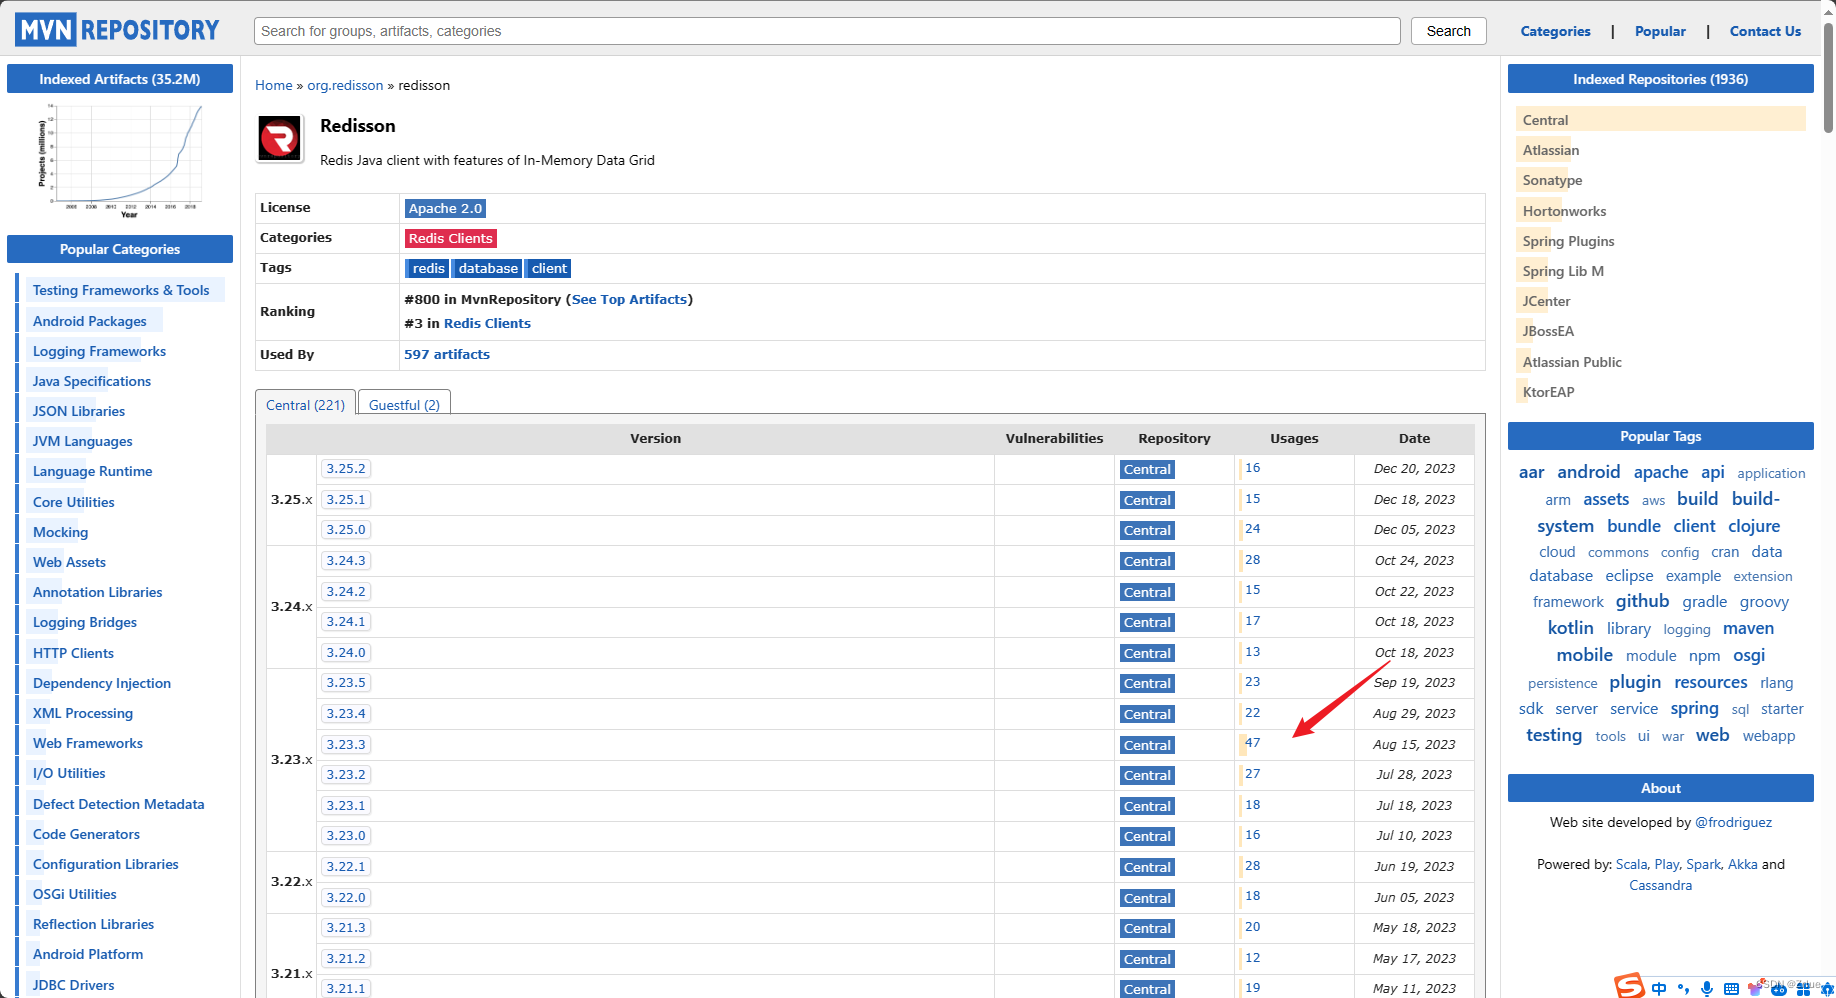Open Android Packages category
This screenshot has width=1836, height=998.
coord(90,321)
